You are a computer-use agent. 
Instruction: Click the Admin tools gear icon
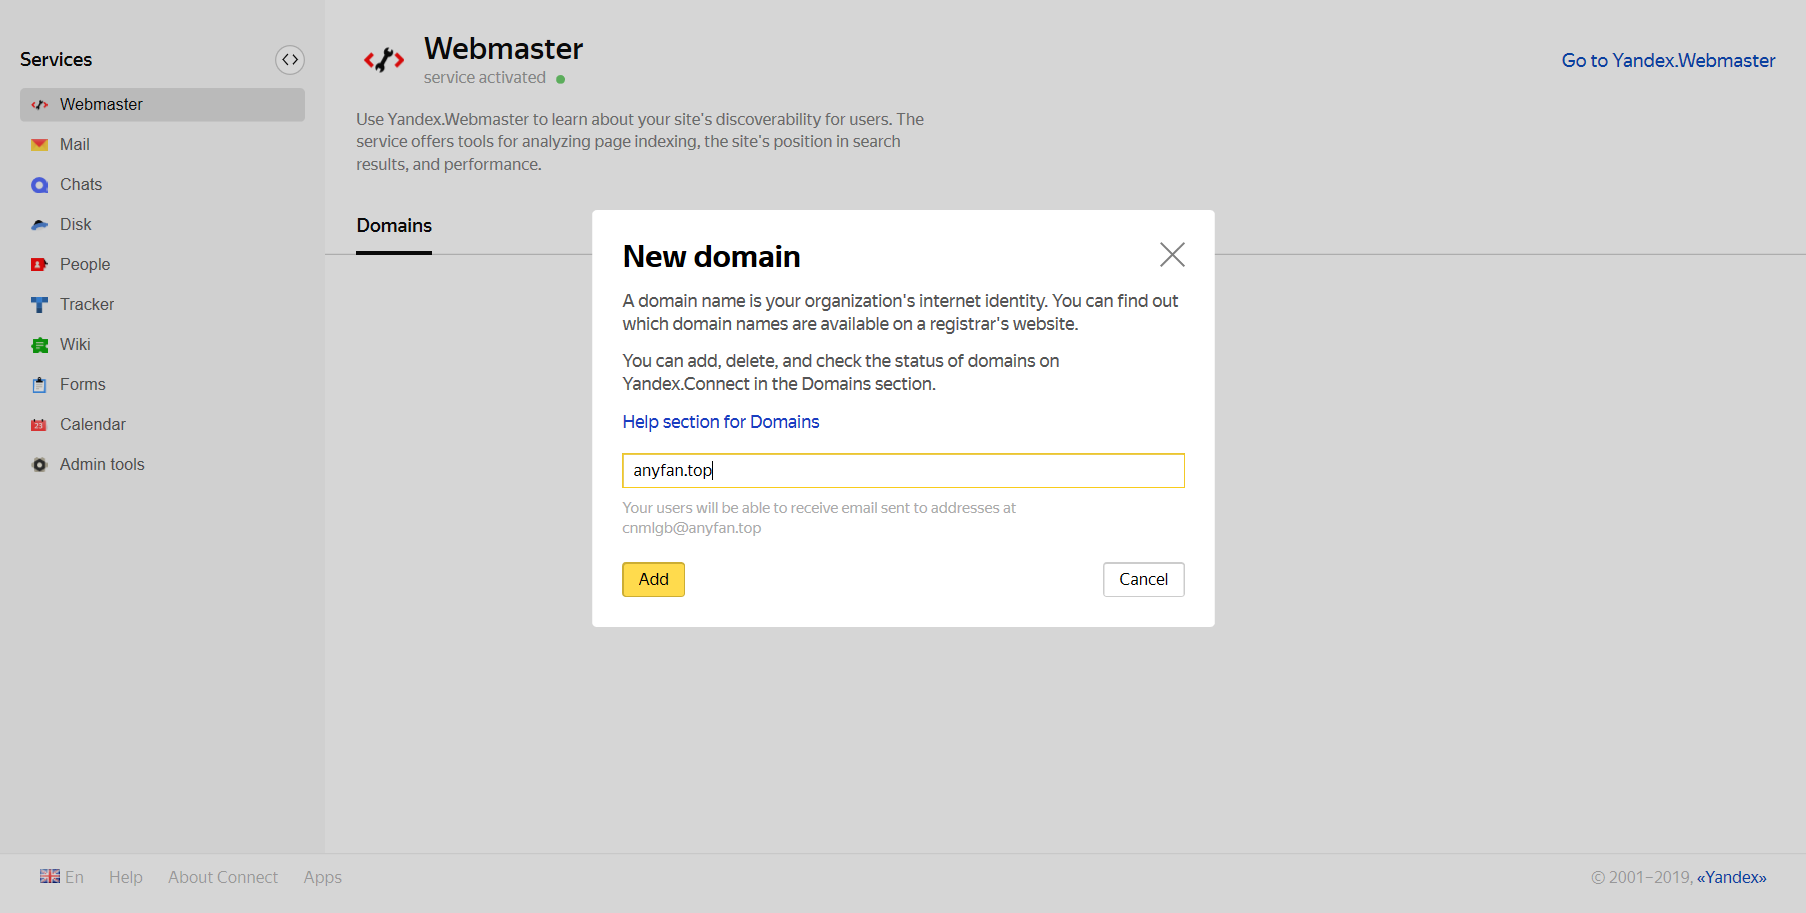[40, 465]
